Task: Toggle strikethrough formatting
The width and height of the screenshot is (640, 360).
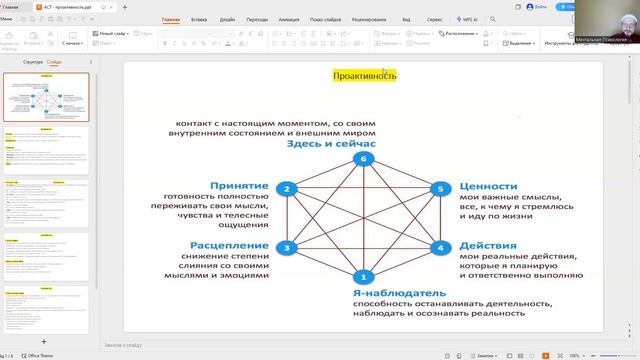Action: coord(204,43)
